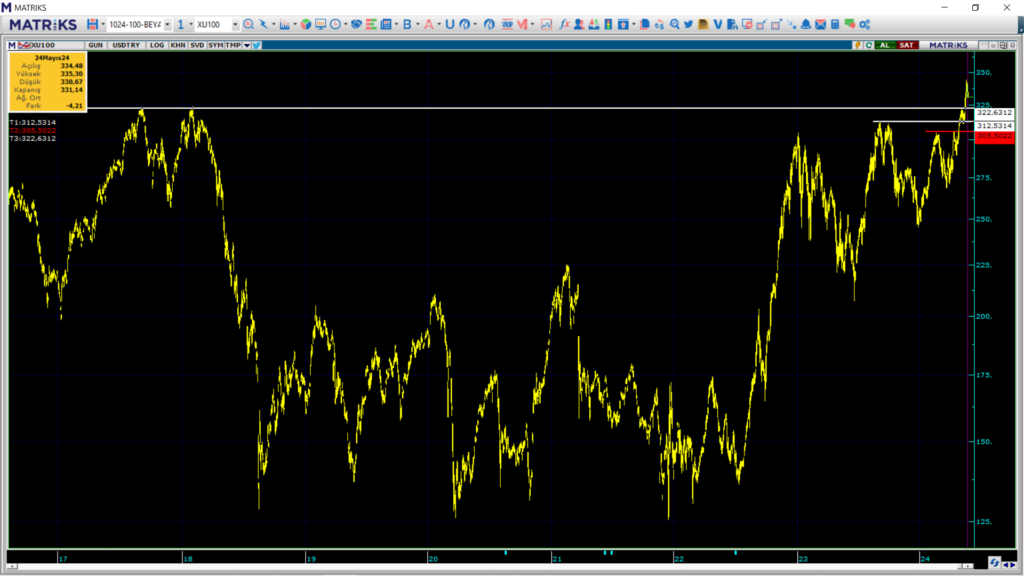Click the chart's horizontal scrollbar

point(500,563)
